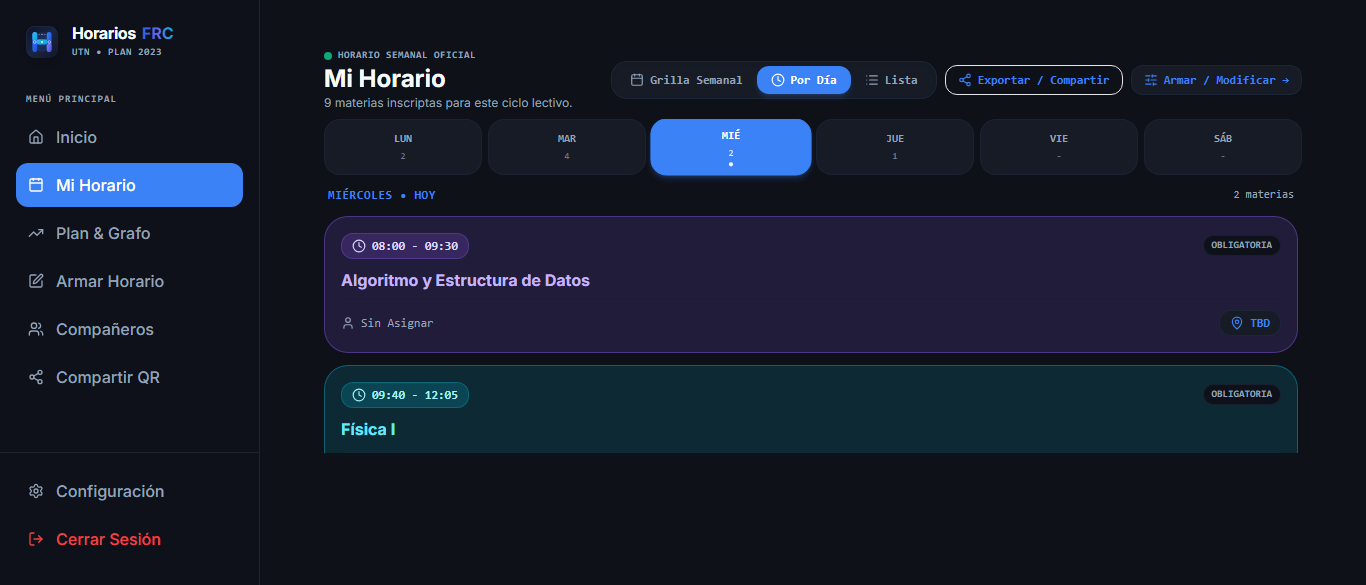Click the location pin icon beside TBD

pos(1237,323)
